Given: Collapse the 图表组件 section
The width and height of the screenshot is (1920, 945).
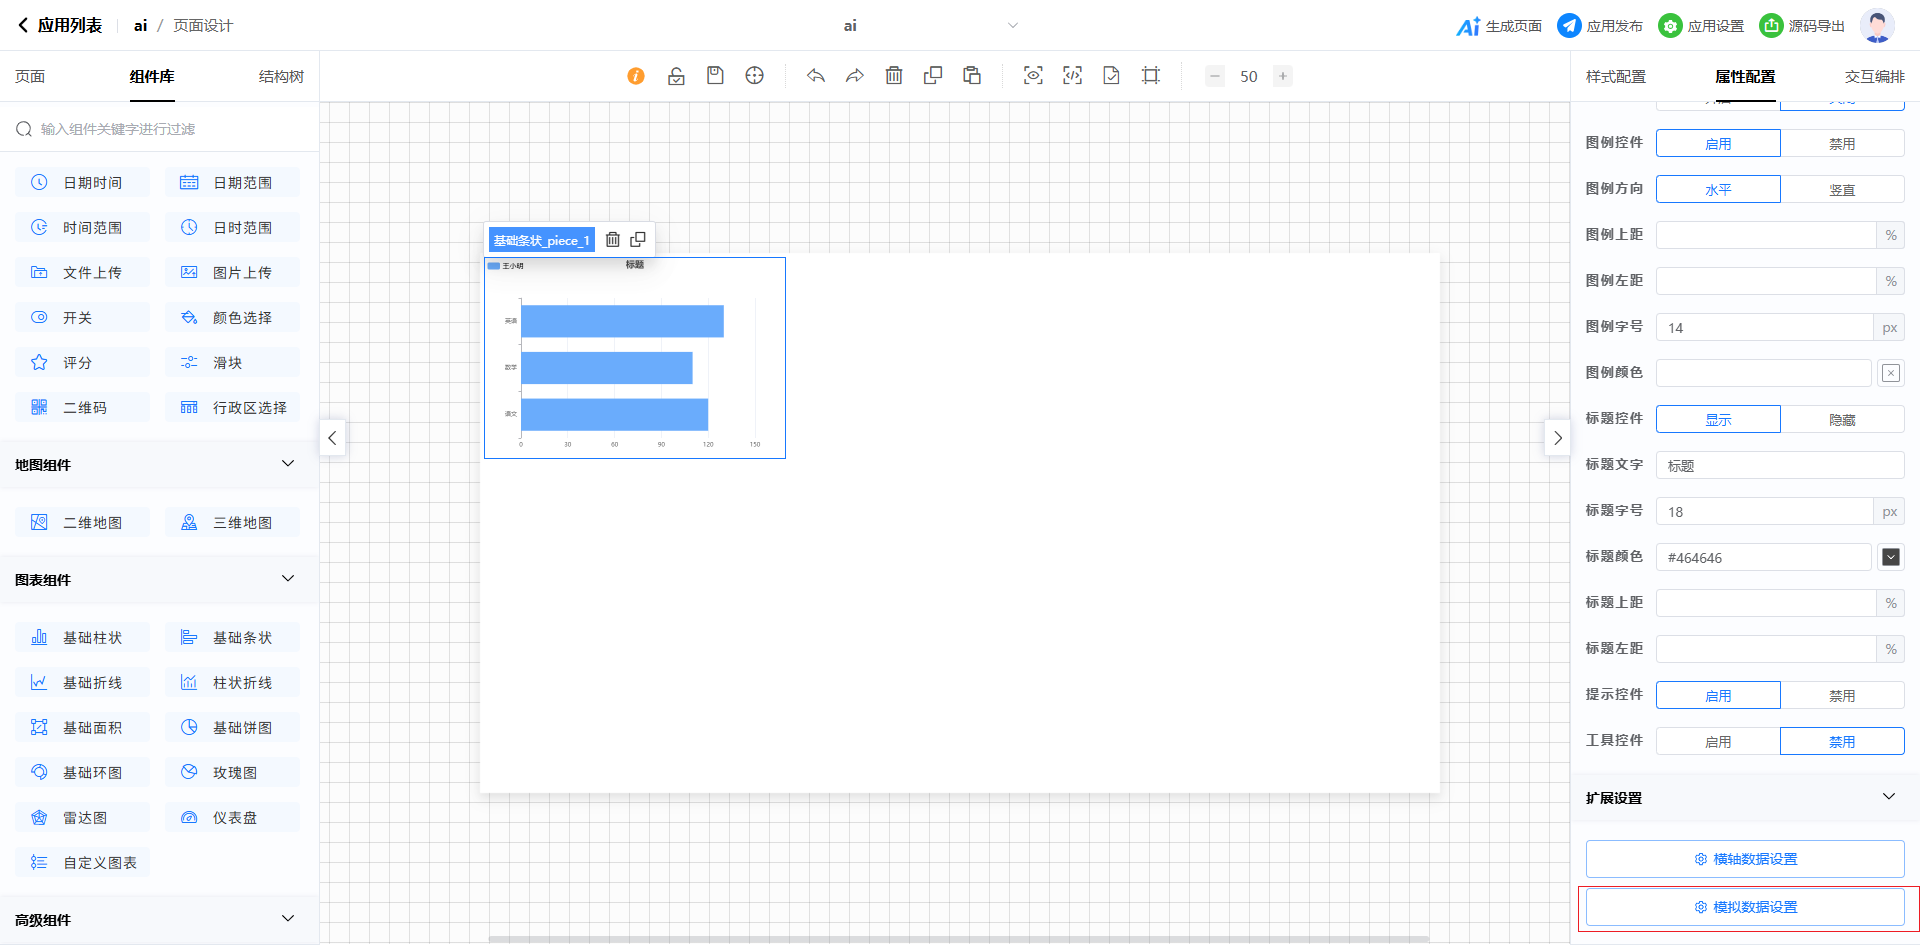Looking at the screenshot, I should tap(288, 579).
